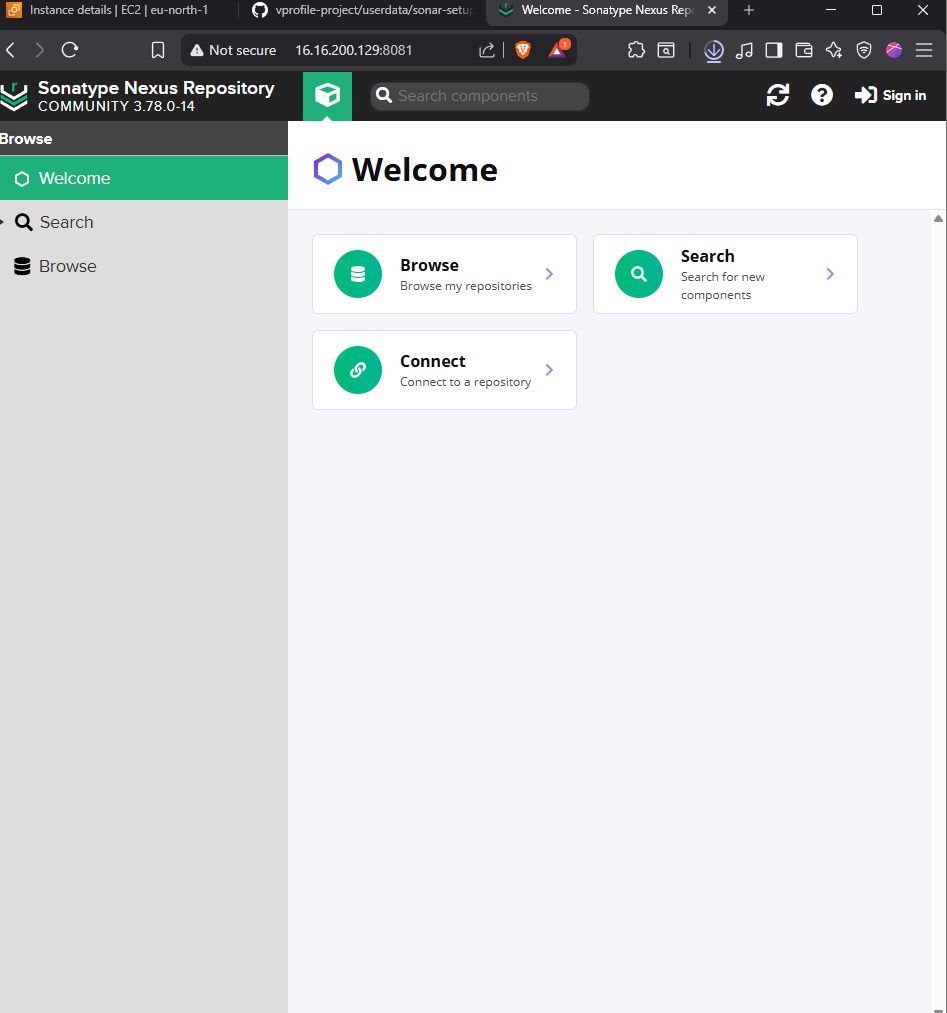Screen dimensions: 947x1013
Task: Click the chevron on the Connect card
Action: [549, 370]
